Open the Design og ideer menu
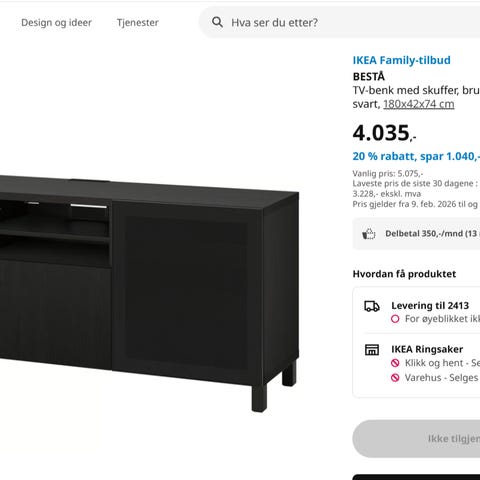 coord(56,22)
